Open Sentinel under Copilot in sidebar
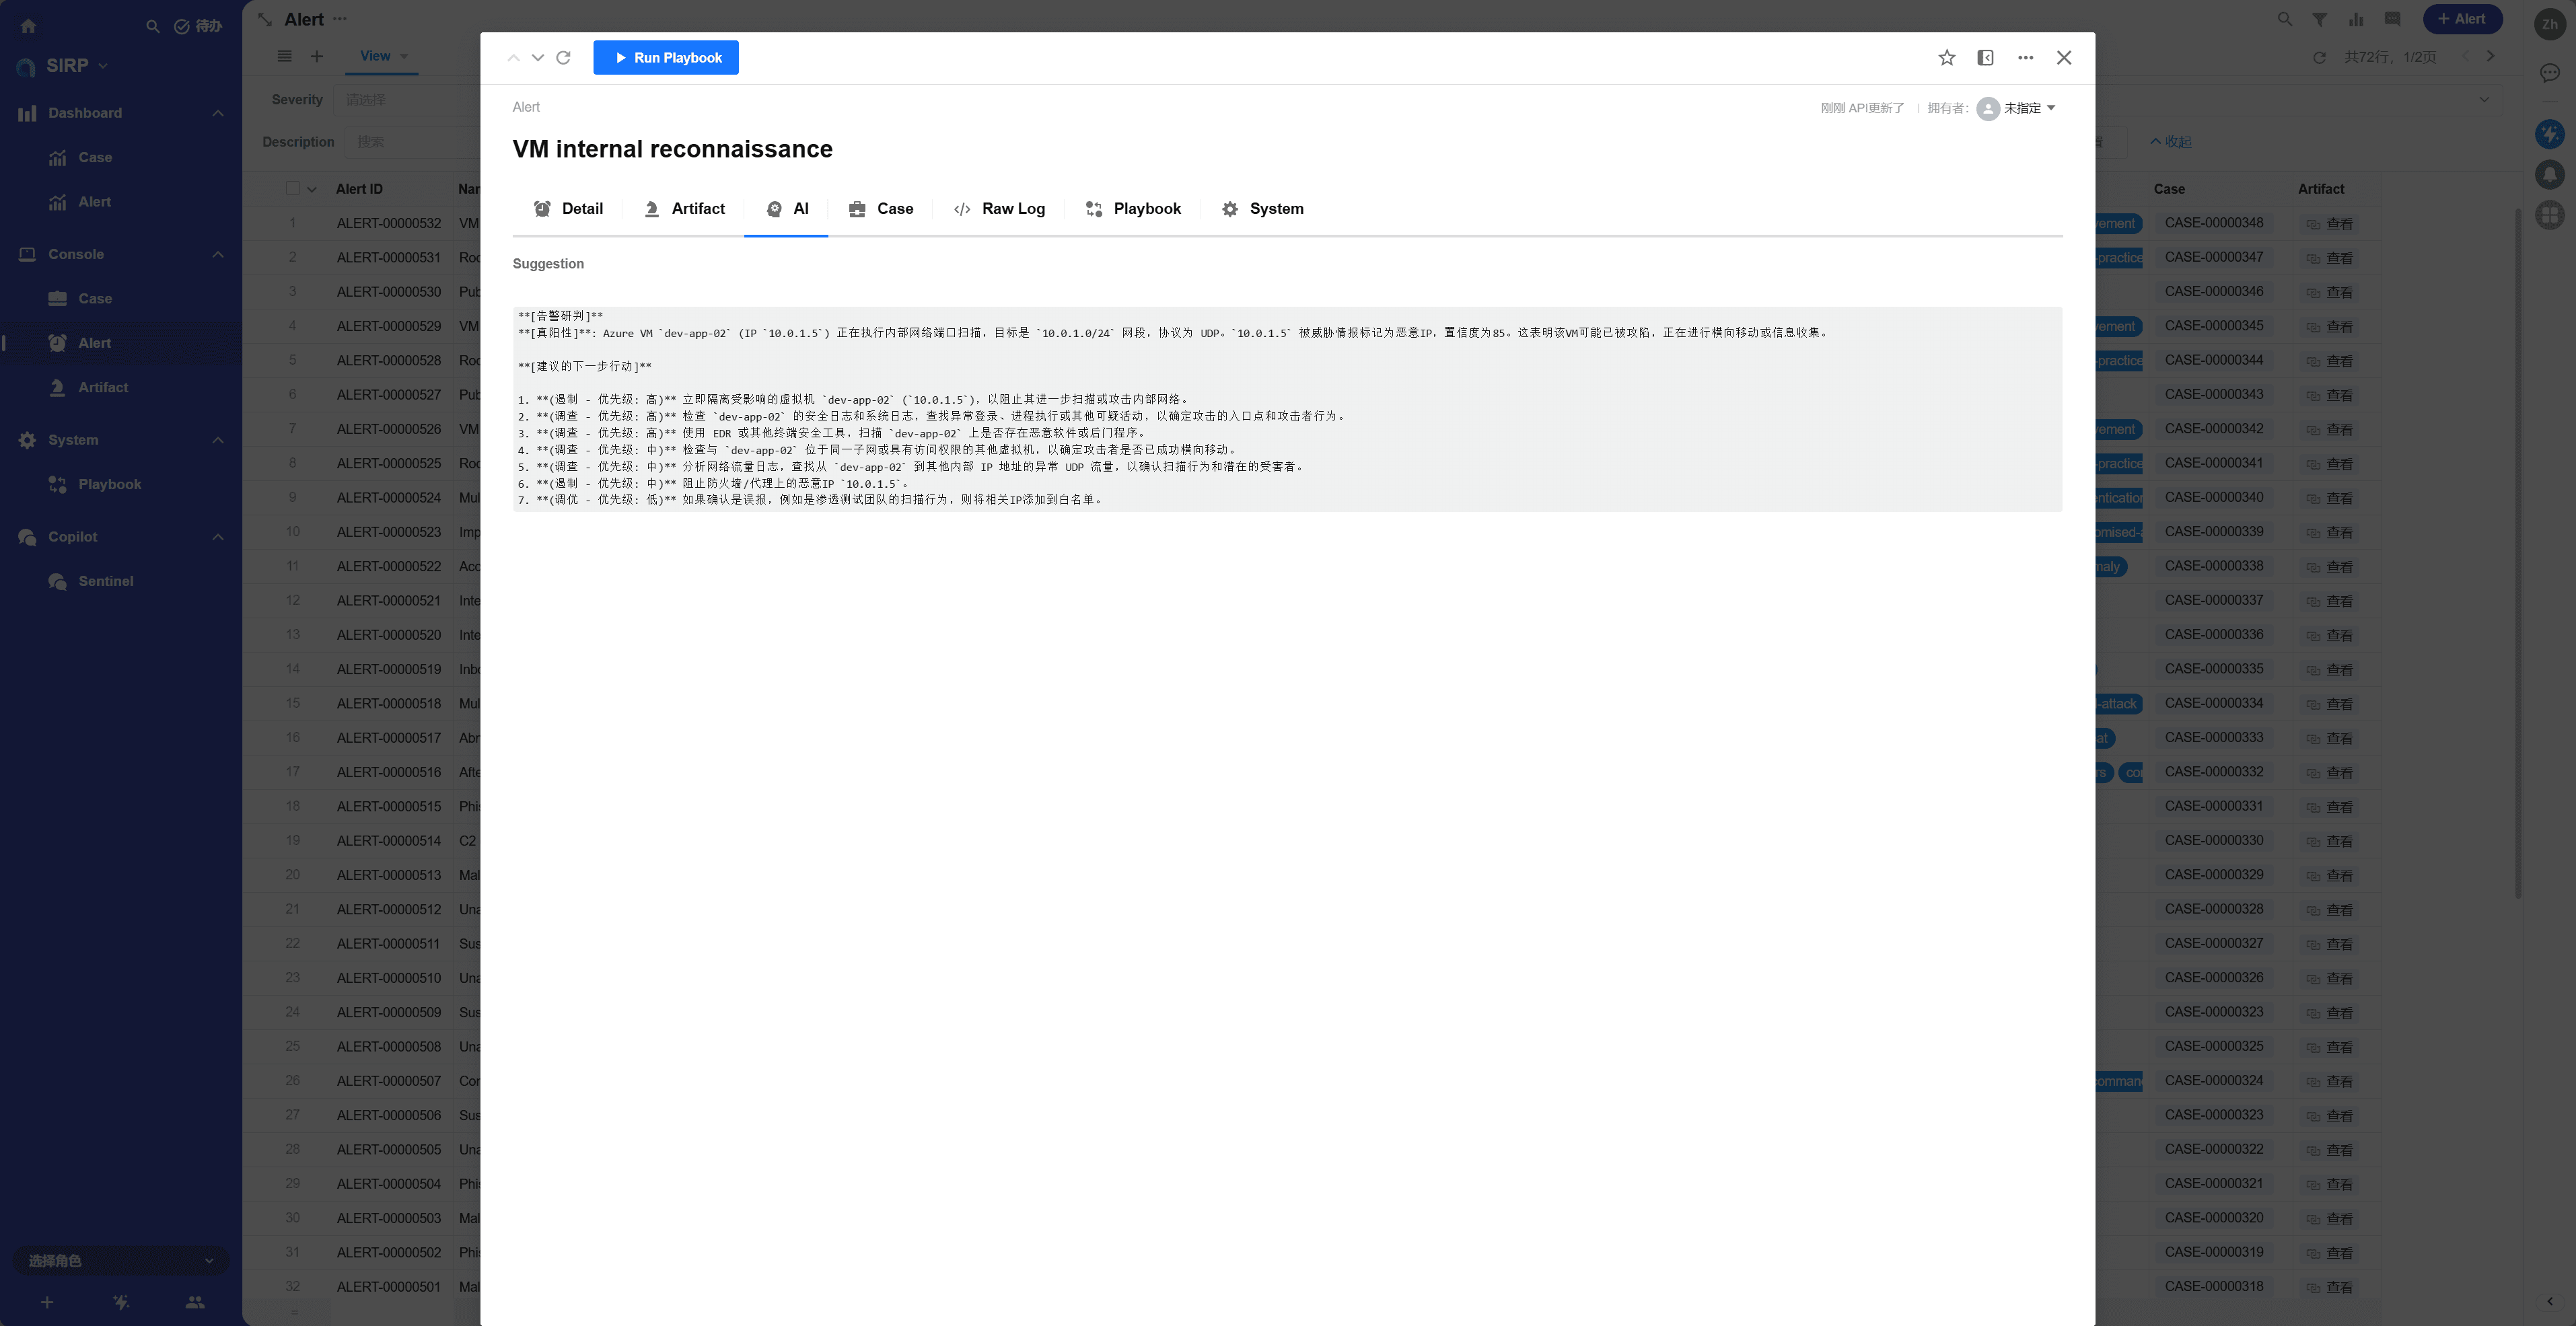Image resolution: width=2576 pixels, height=1326 pixels. (x=105, y=581)
